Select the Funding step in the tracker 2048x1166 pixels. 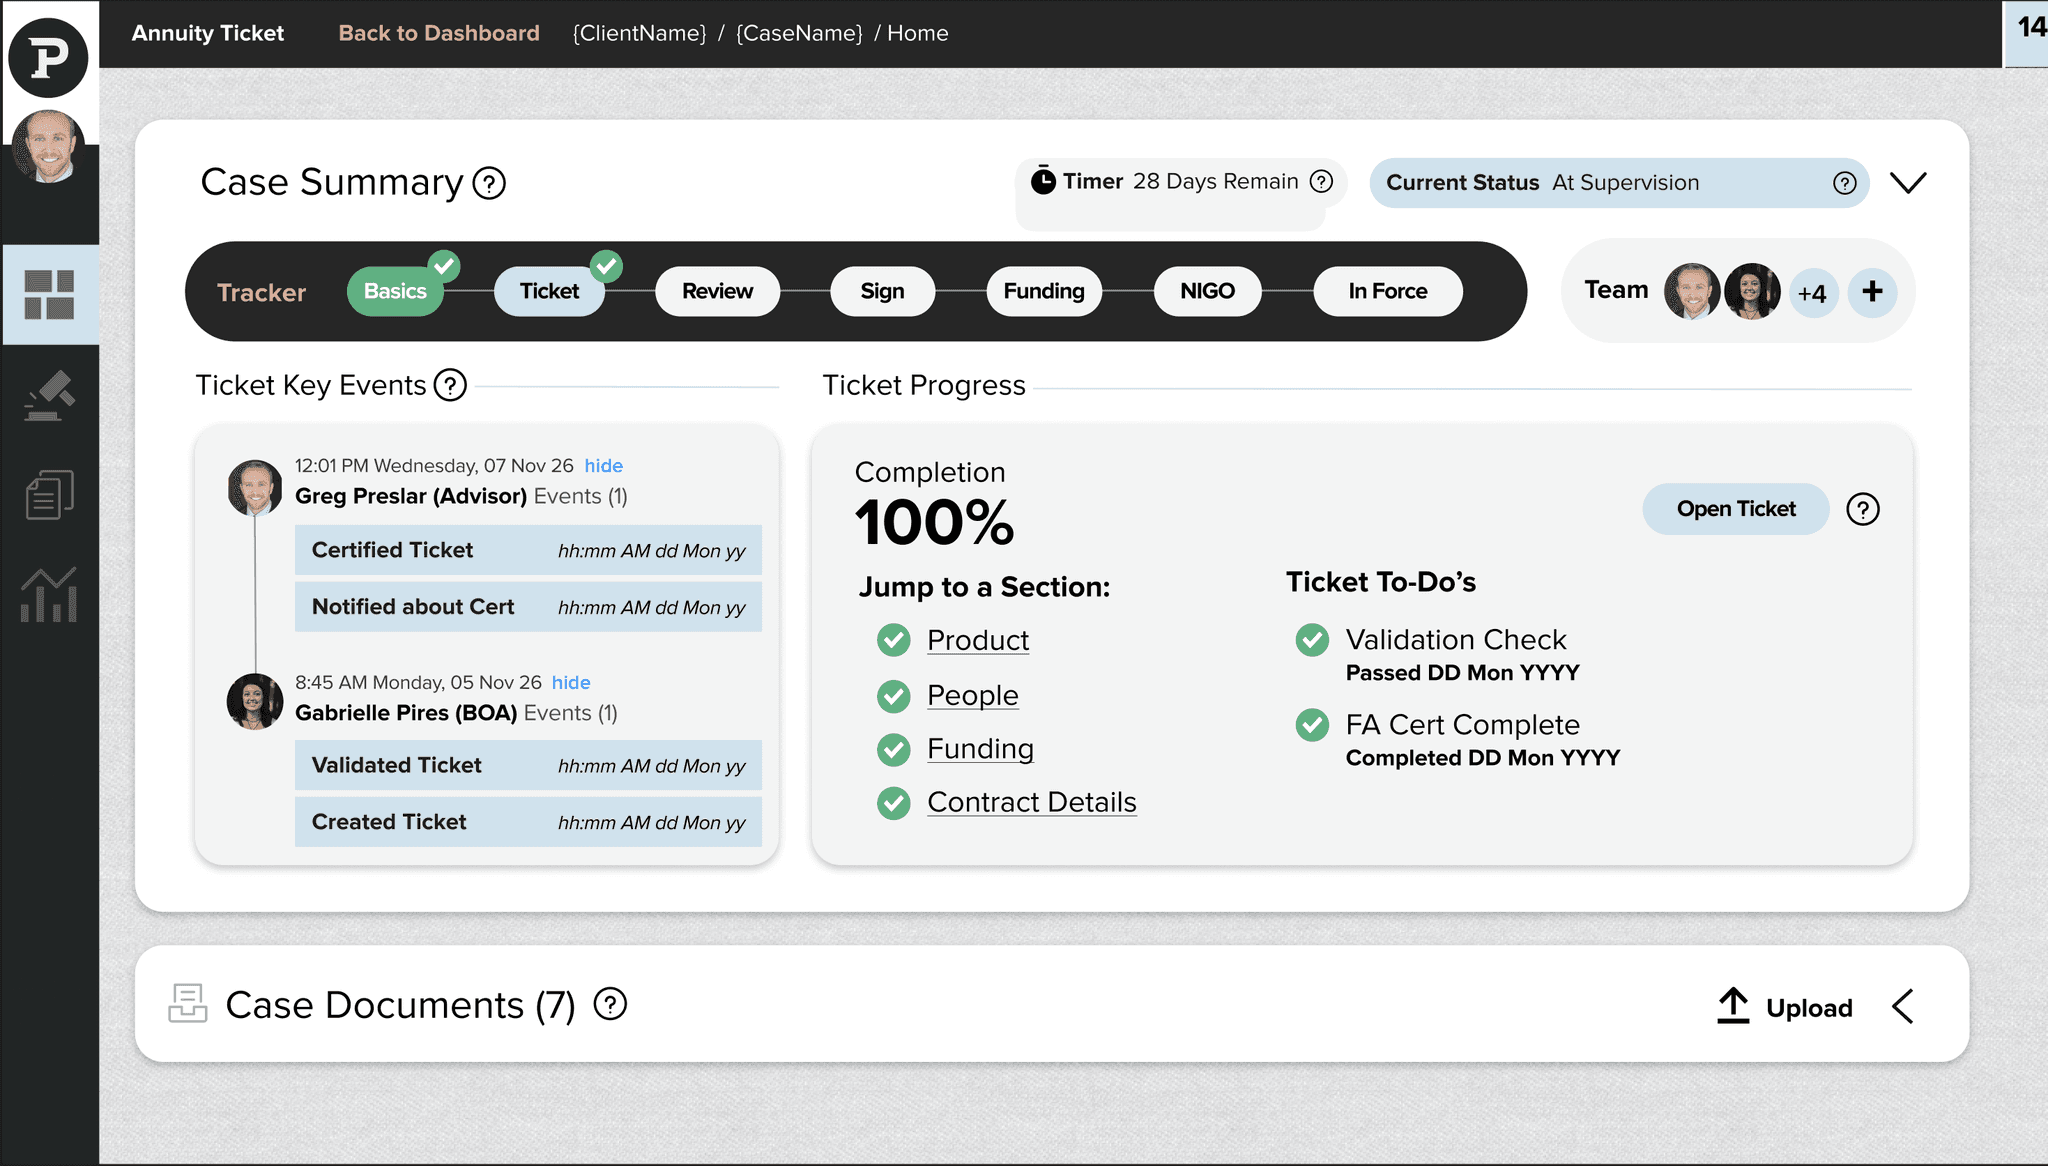click(1043, 291)
